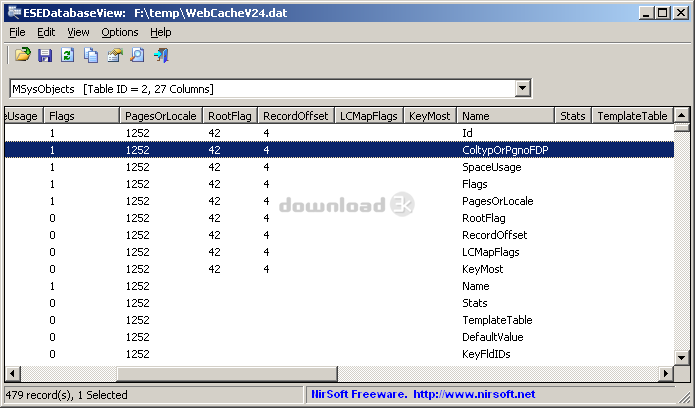
Task: Open the Options menu
Action: pos(120,32)
